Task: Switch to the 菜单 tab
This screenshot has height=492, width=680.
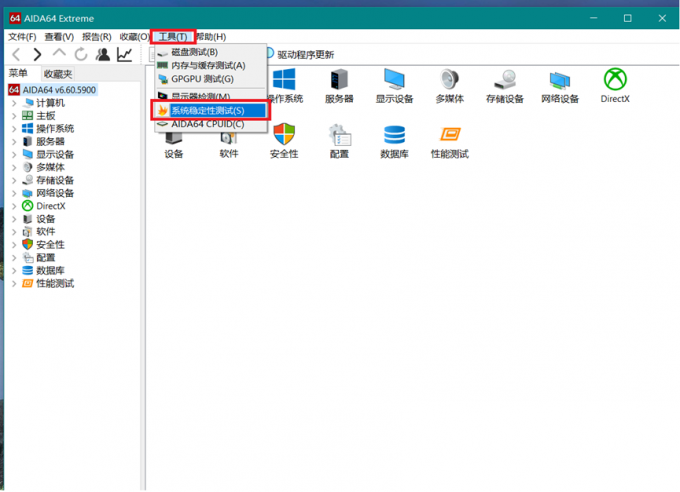Action: [19, 73]
